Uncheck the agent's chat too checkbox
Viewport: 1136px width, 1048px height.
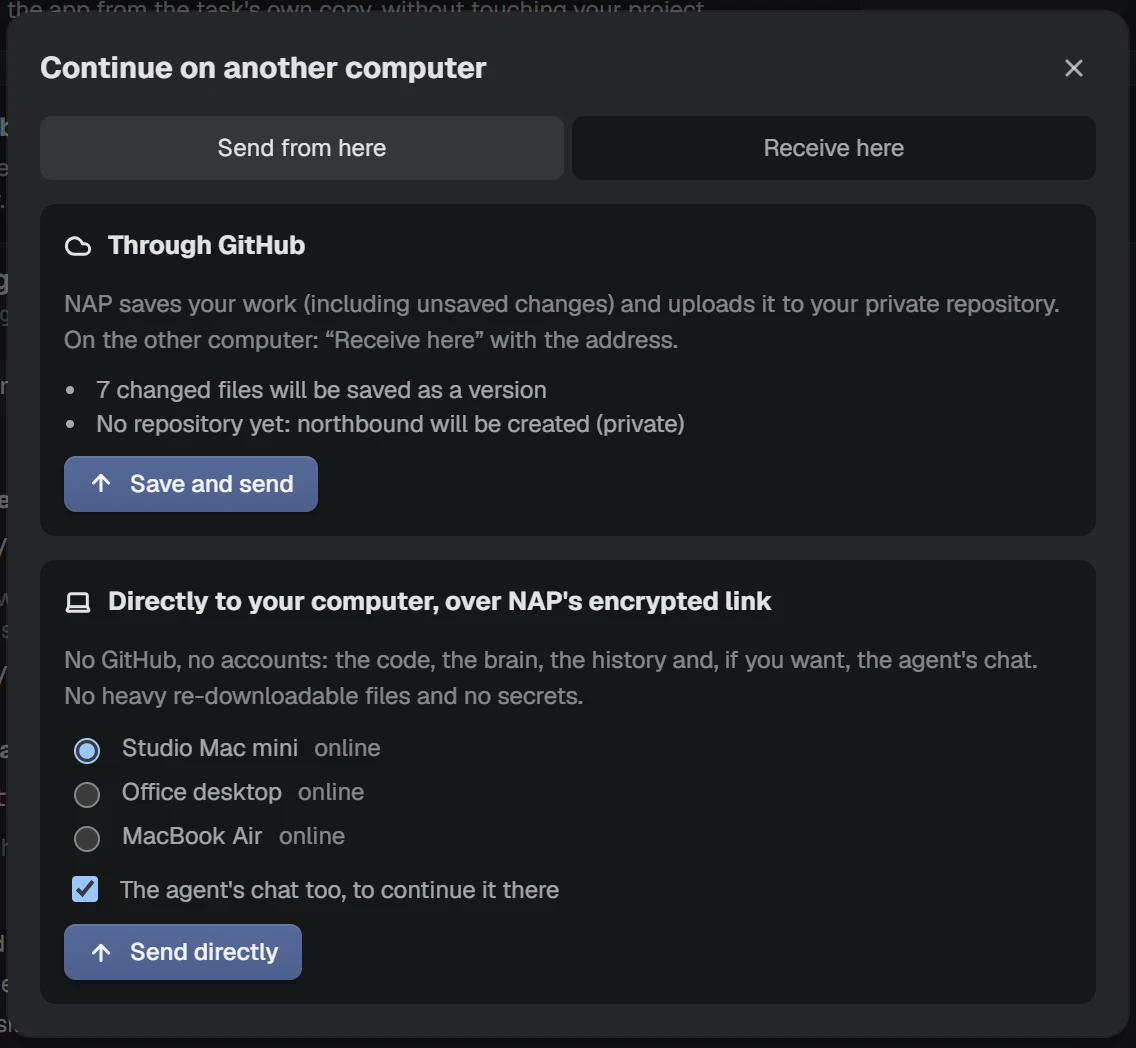85,889
